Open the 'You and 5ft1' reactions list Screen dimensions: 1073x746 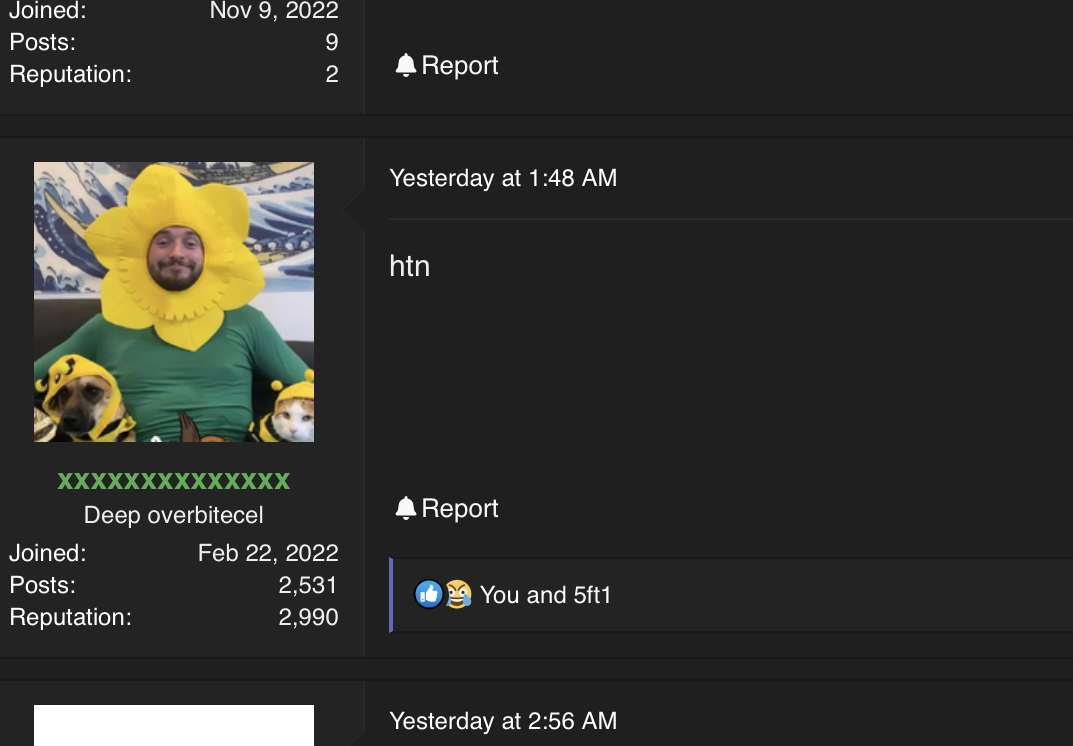point(545,595)
